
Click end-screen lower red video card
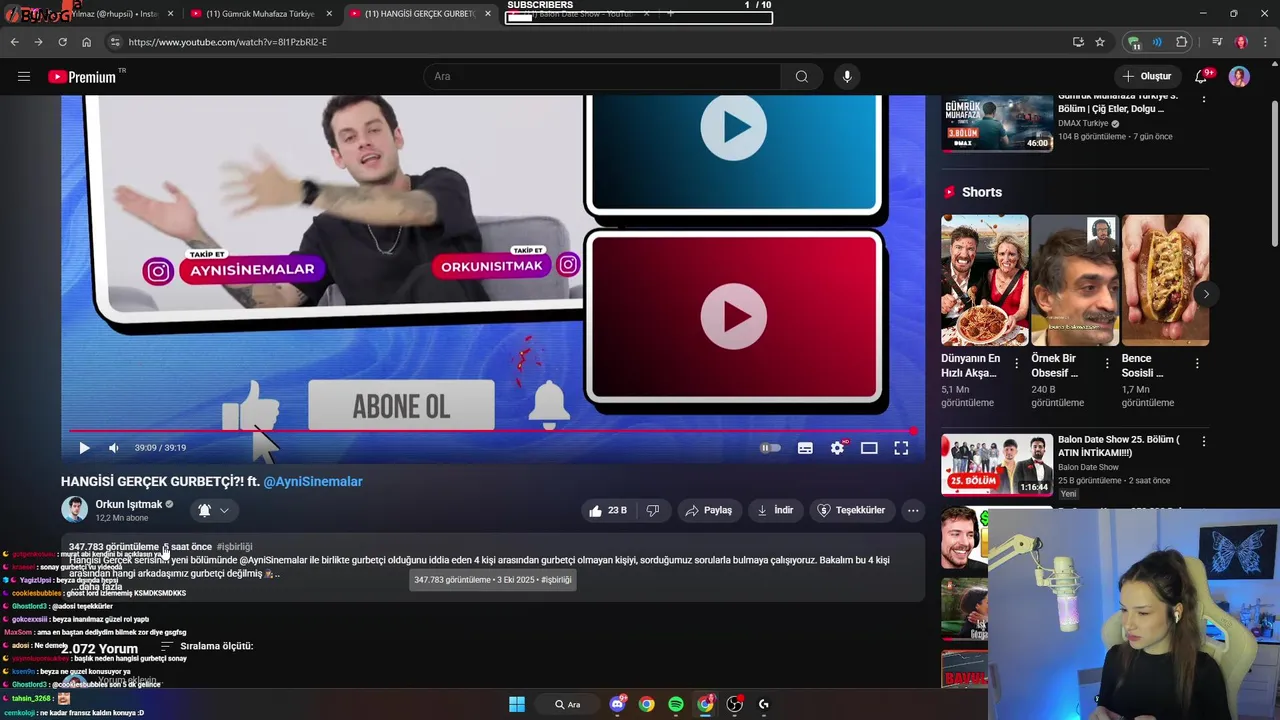tap(734, 317)
